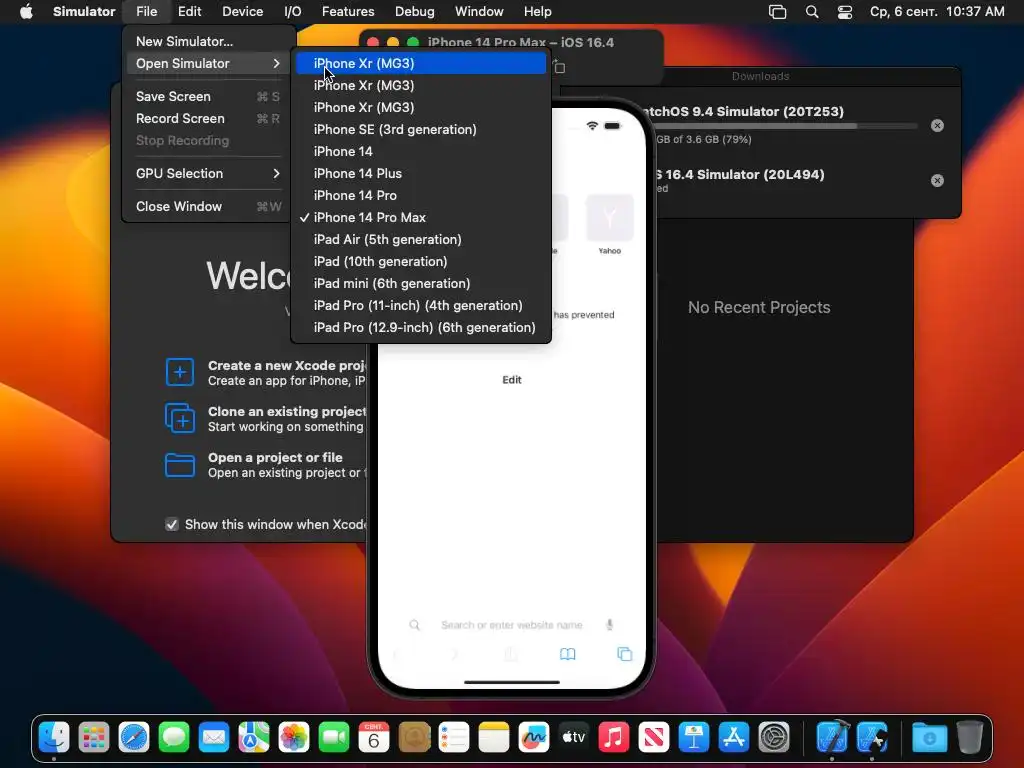Launch Keynote from the Dock
1024x768 pixels.
pyautogui.click(x=694, y=738)
